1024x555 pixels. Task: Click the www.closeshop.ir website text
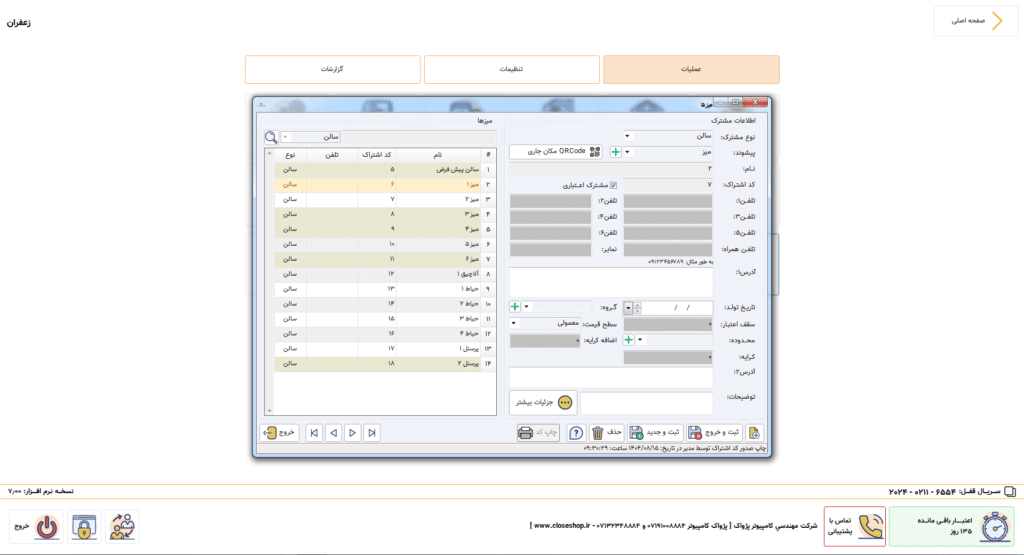point(562,526)
